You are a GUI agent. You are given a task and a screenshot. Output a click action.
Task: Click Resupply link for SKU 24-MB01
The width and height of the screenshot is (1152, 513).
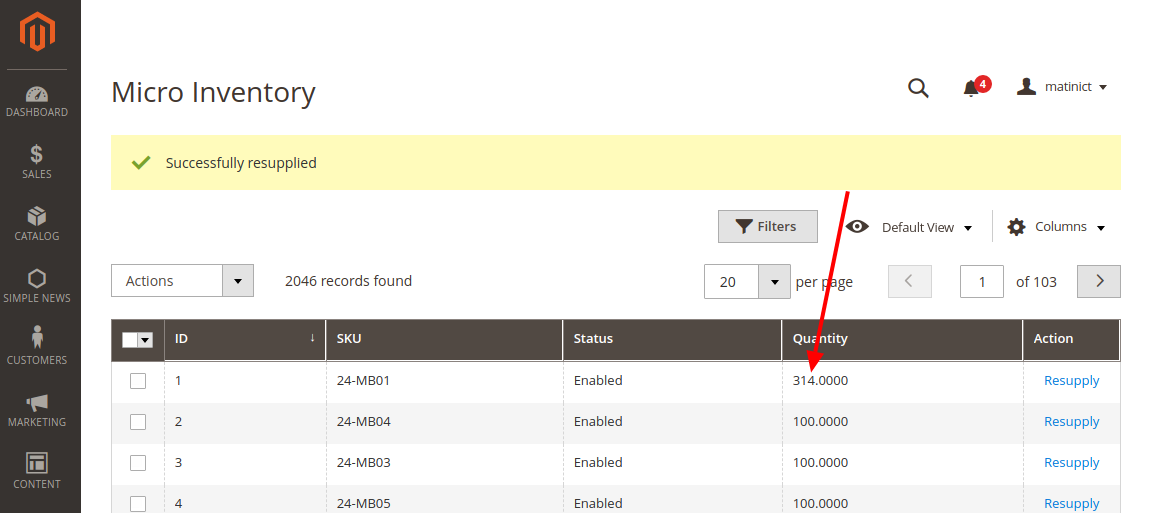1071,381
